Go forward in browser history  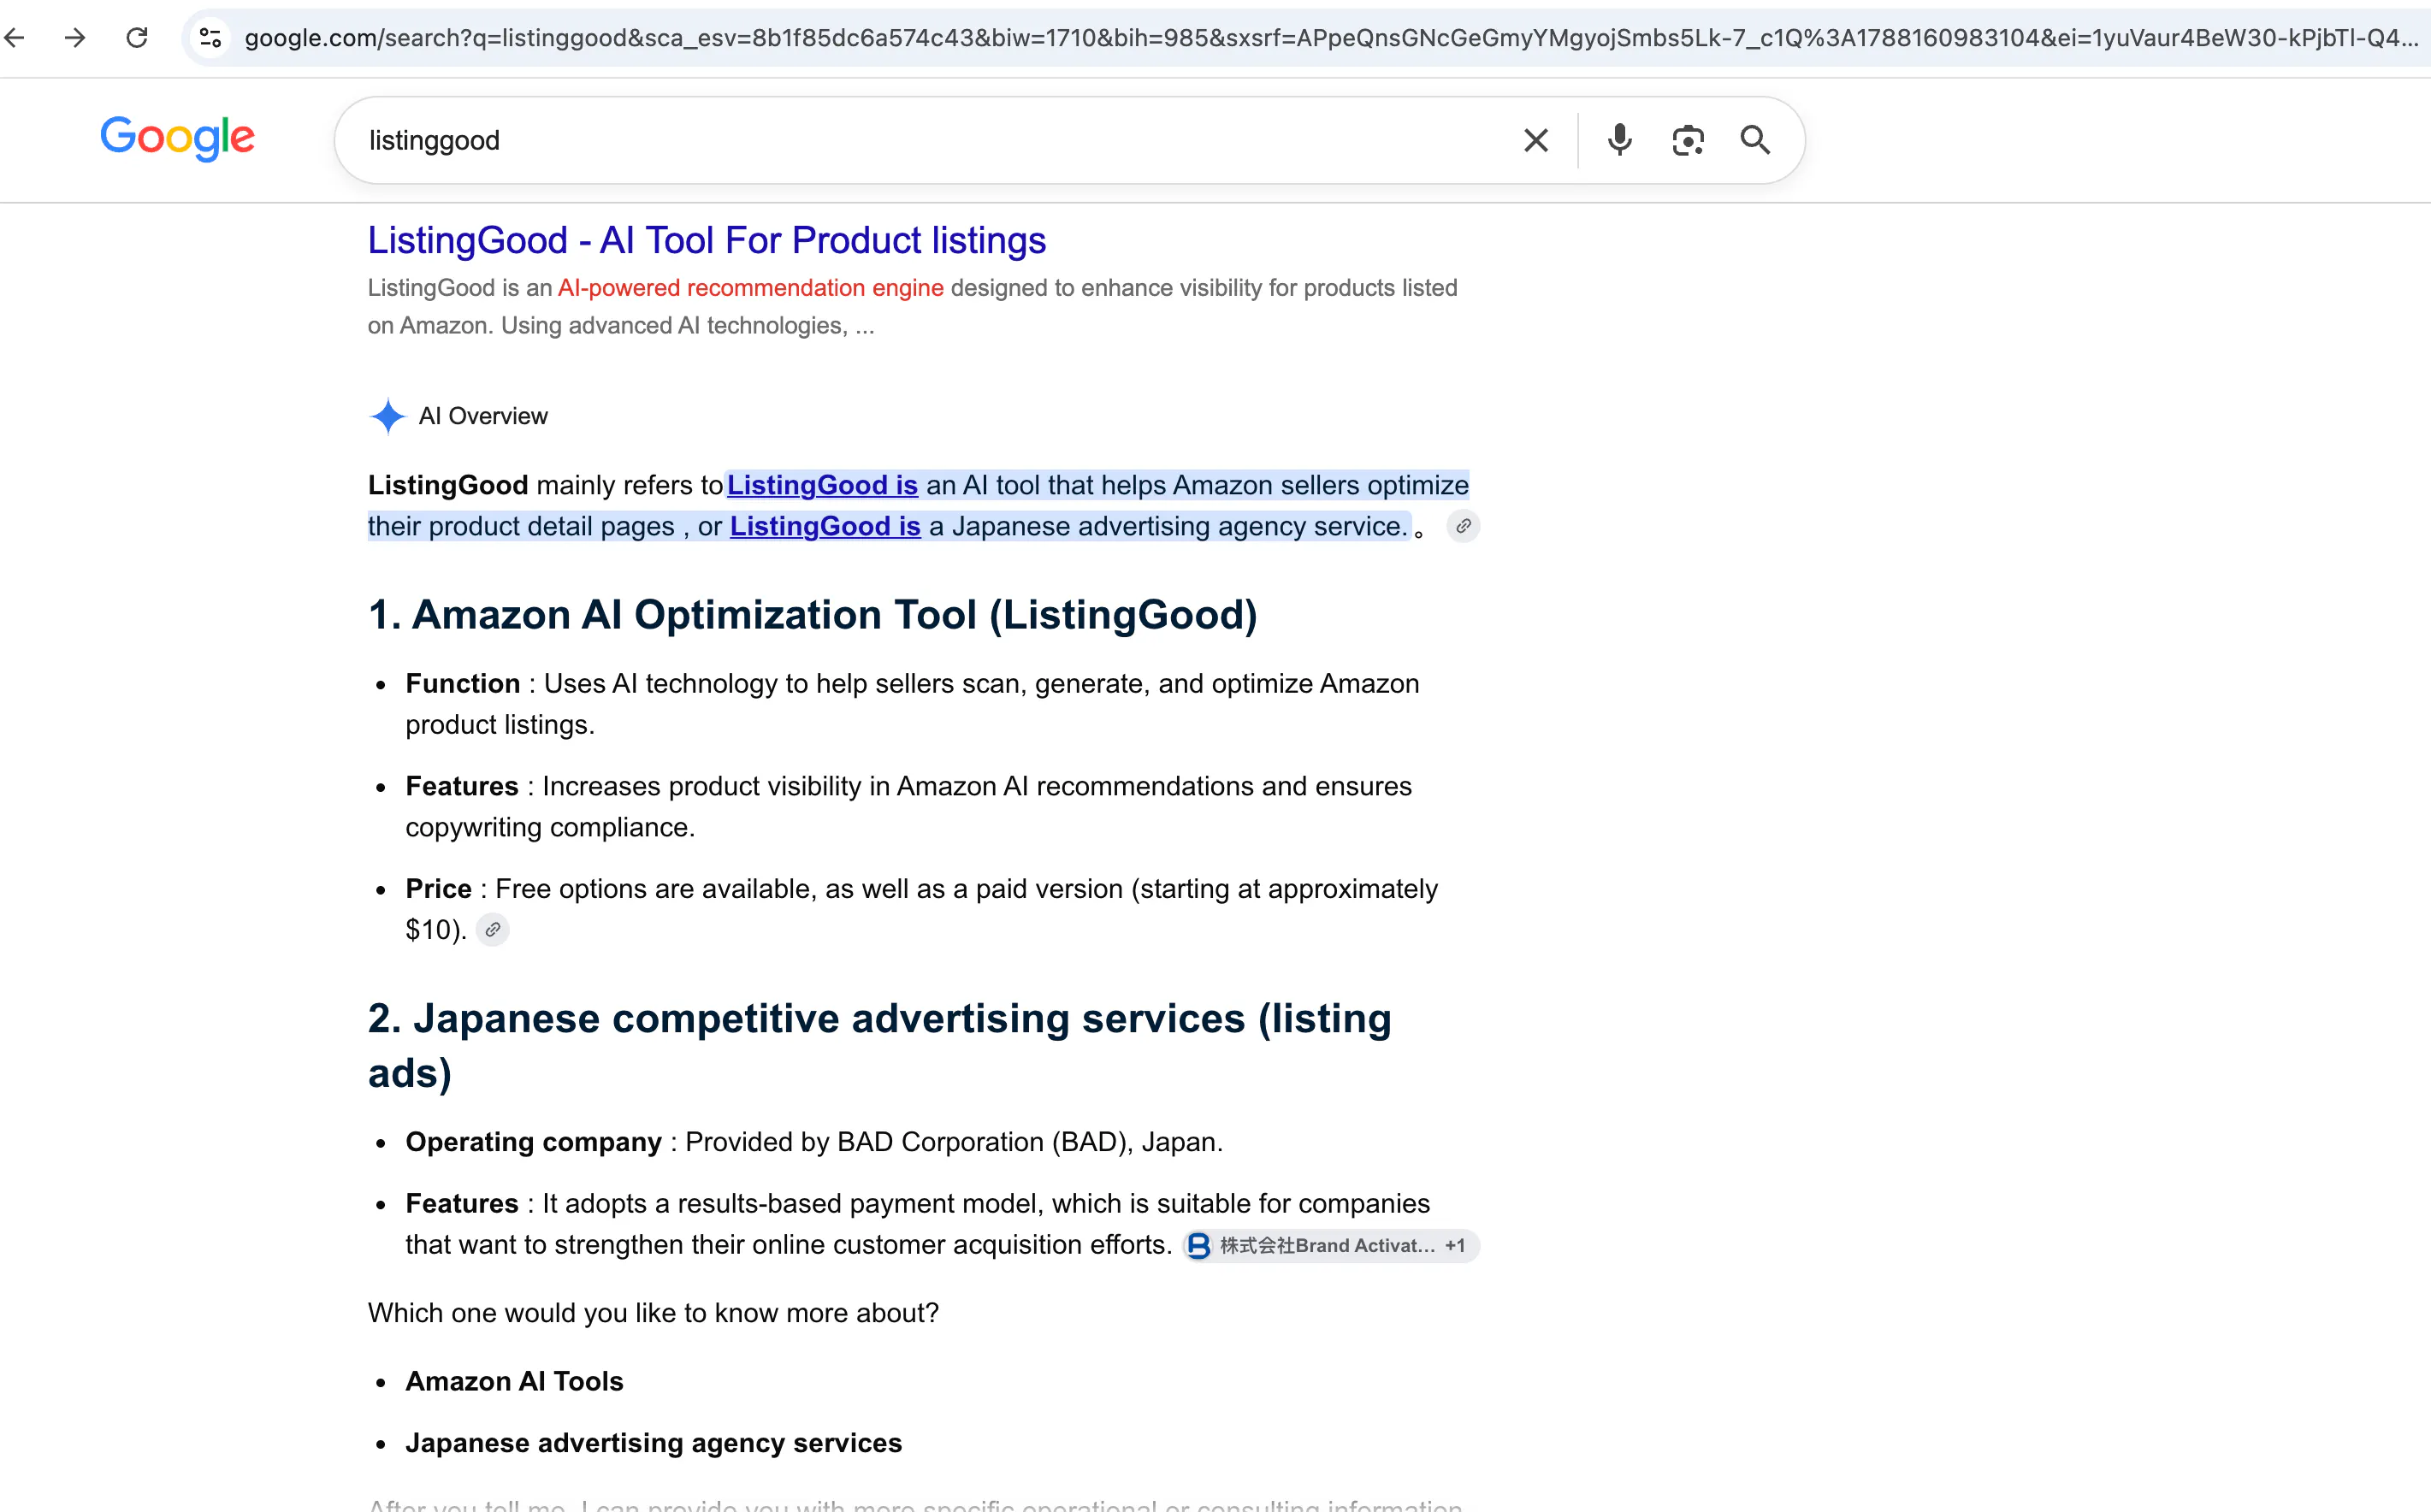(75, 38)
